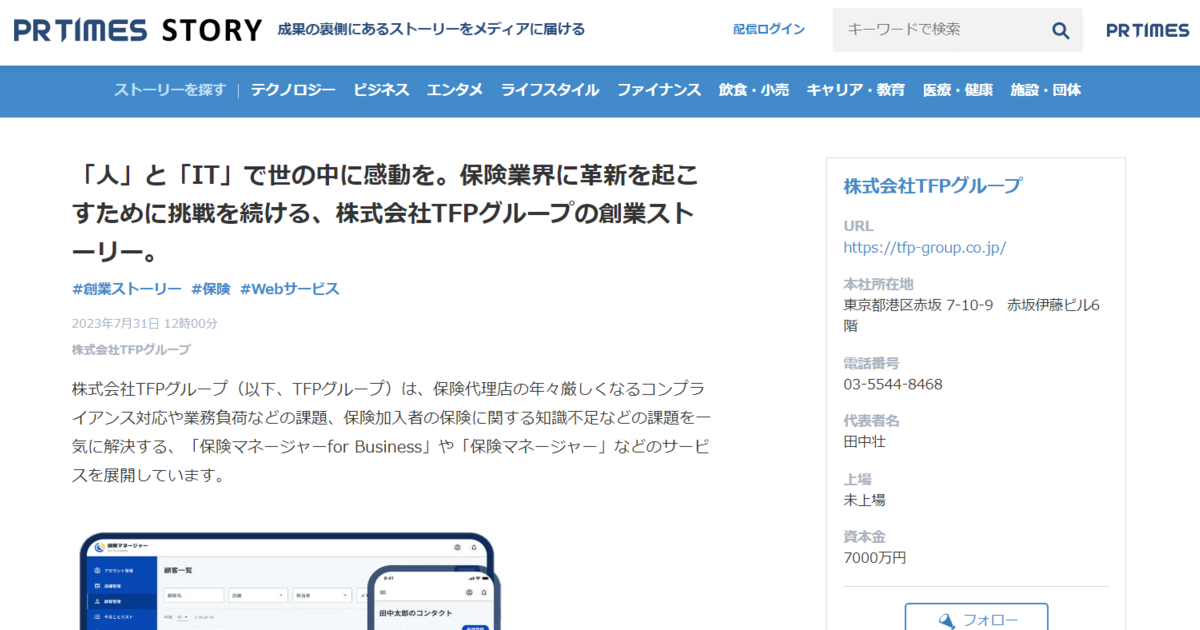Open the #保険 tag
This screenshot has width=1200, height=630.
tap(211, 289)
